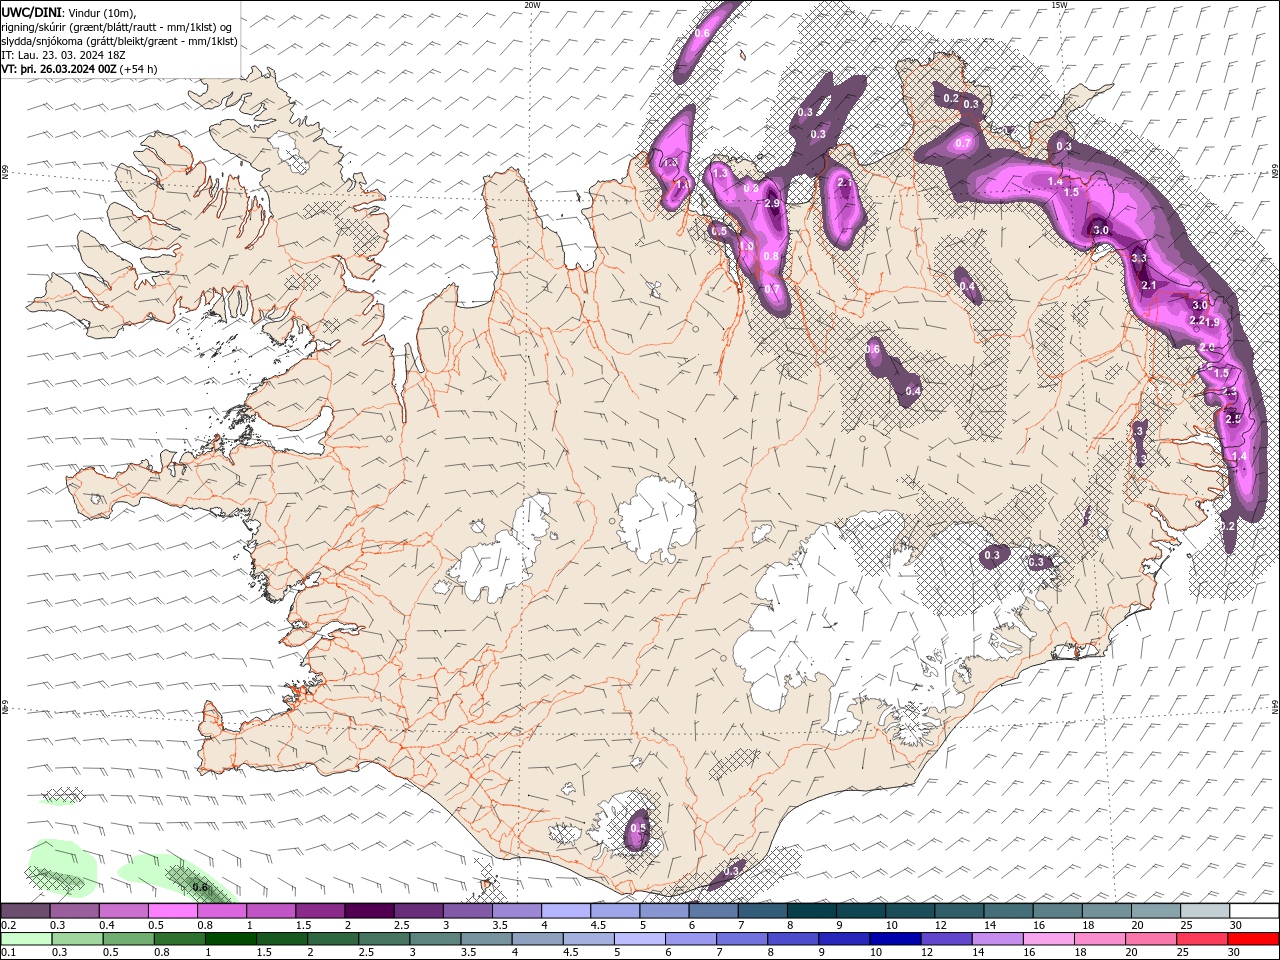
Task: Click the light periwinkle 5 swatch in the rain scale
Action: point(639,939)
